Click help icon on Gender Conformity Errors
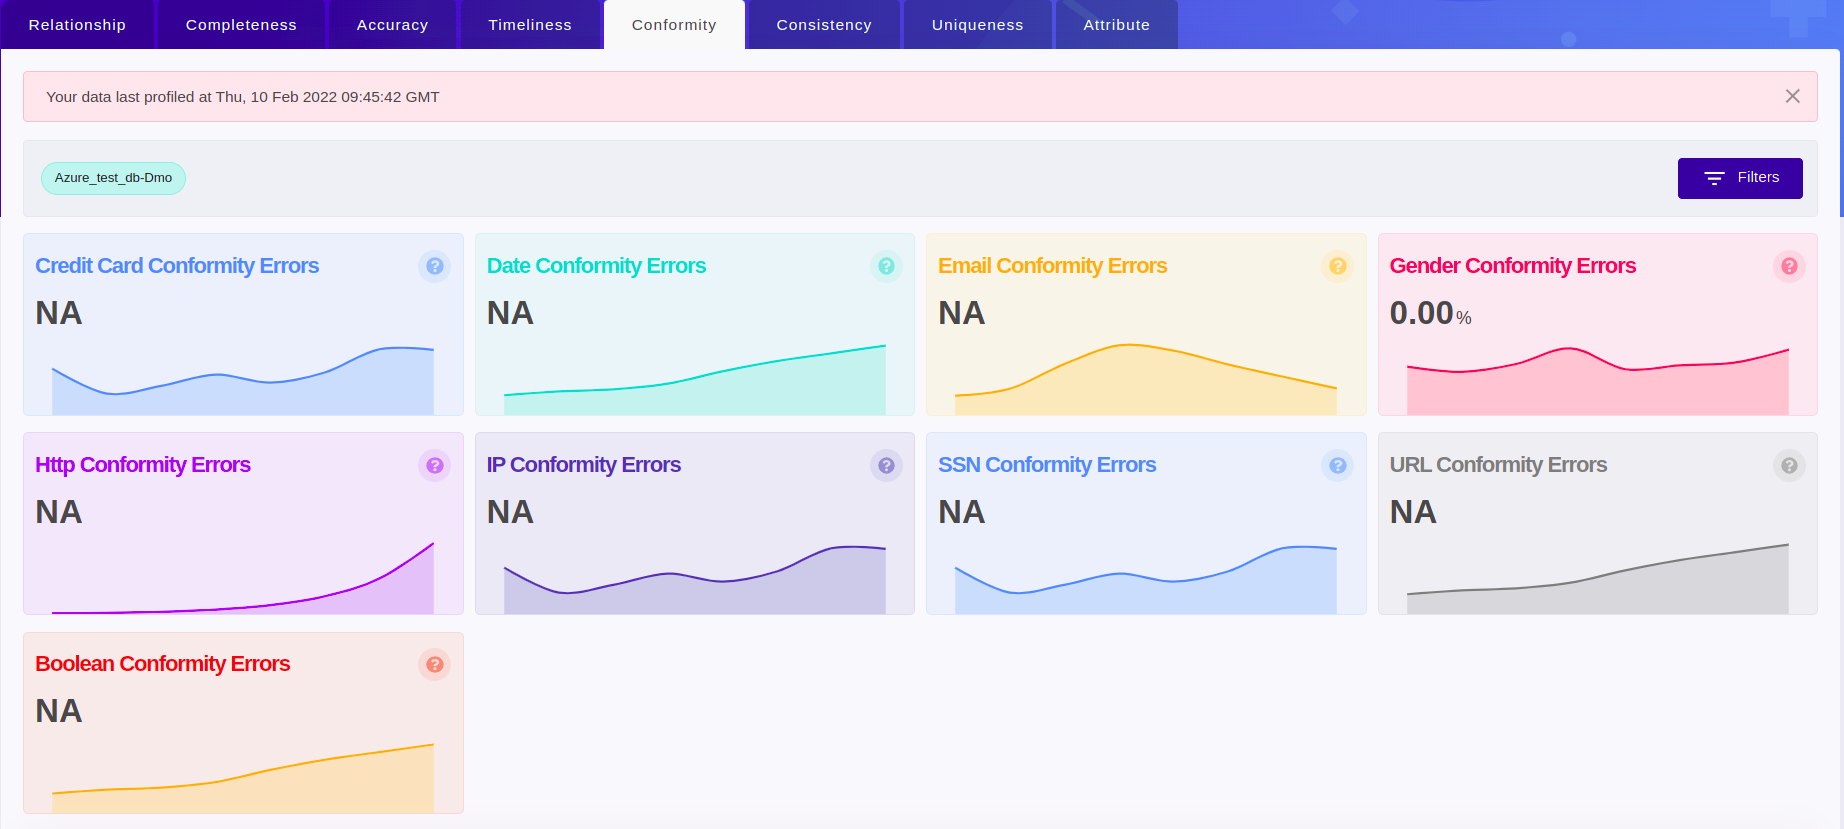This screenshot has height=829, width=1844. (1789, 266)
